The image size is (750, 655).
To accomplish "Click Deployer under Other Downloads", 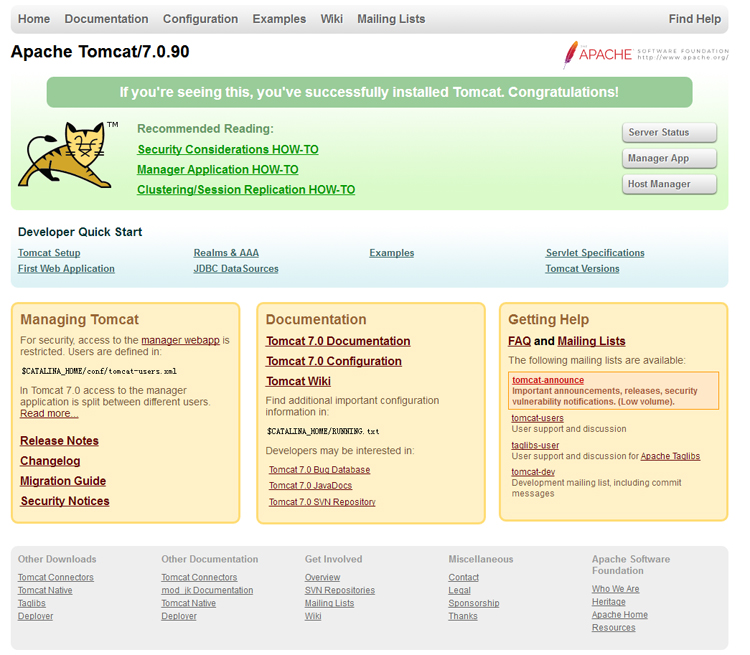I will coord(36,617).
